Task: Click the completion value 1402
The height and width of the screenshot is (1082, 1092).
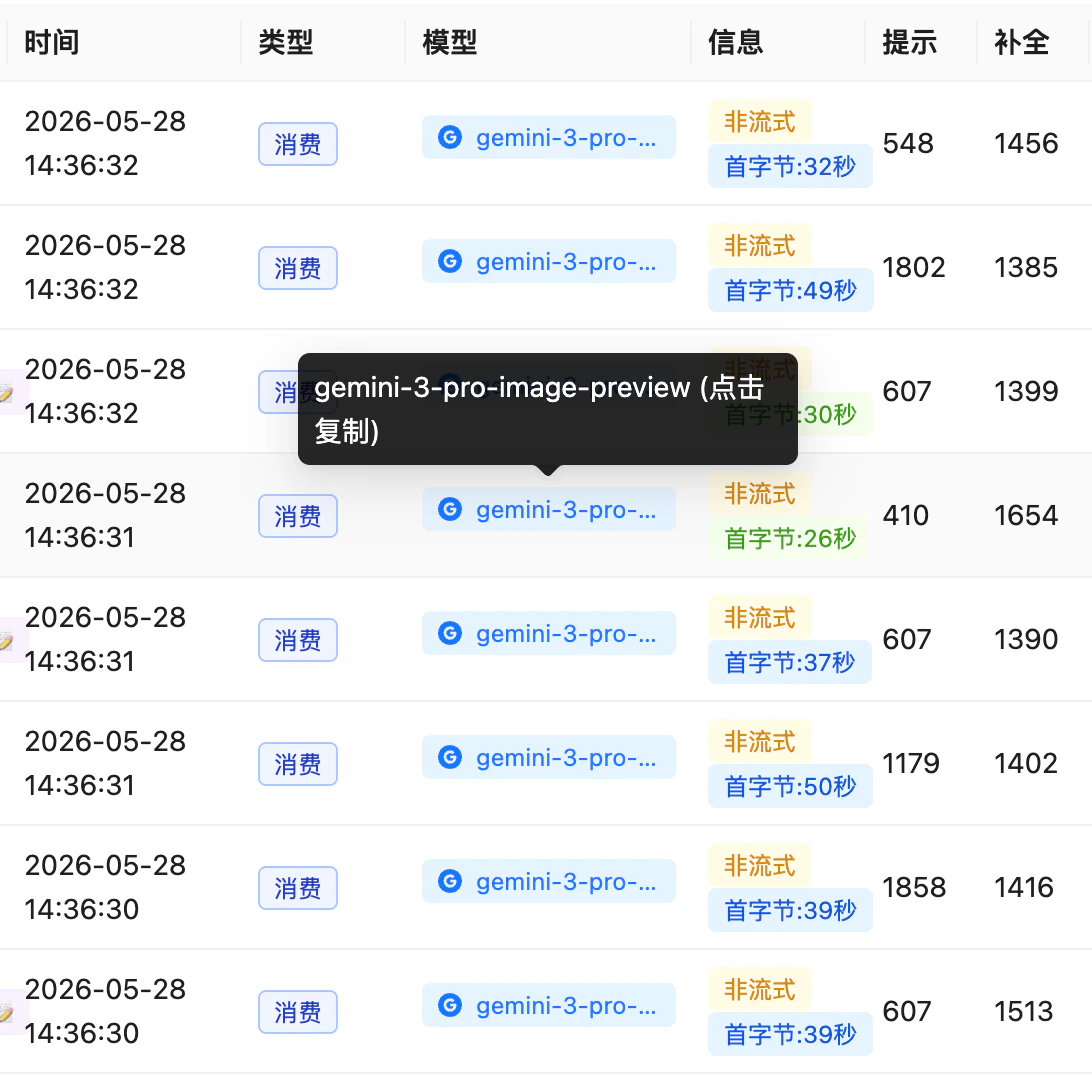Action: [1027, 763]
